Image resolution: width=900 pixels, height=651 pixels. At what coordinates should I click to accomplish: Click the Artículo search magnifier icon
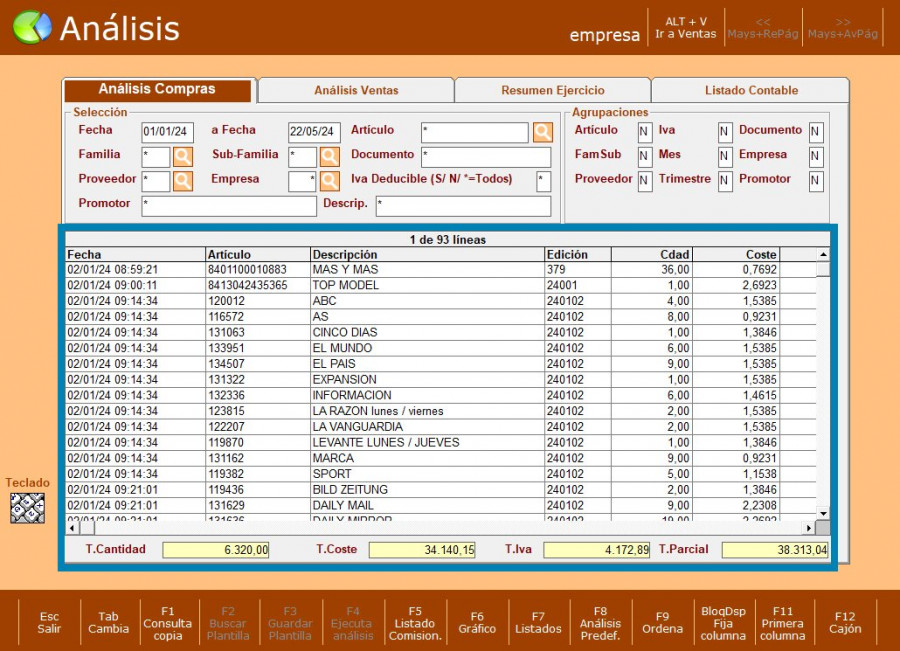[x=542, y=132]
